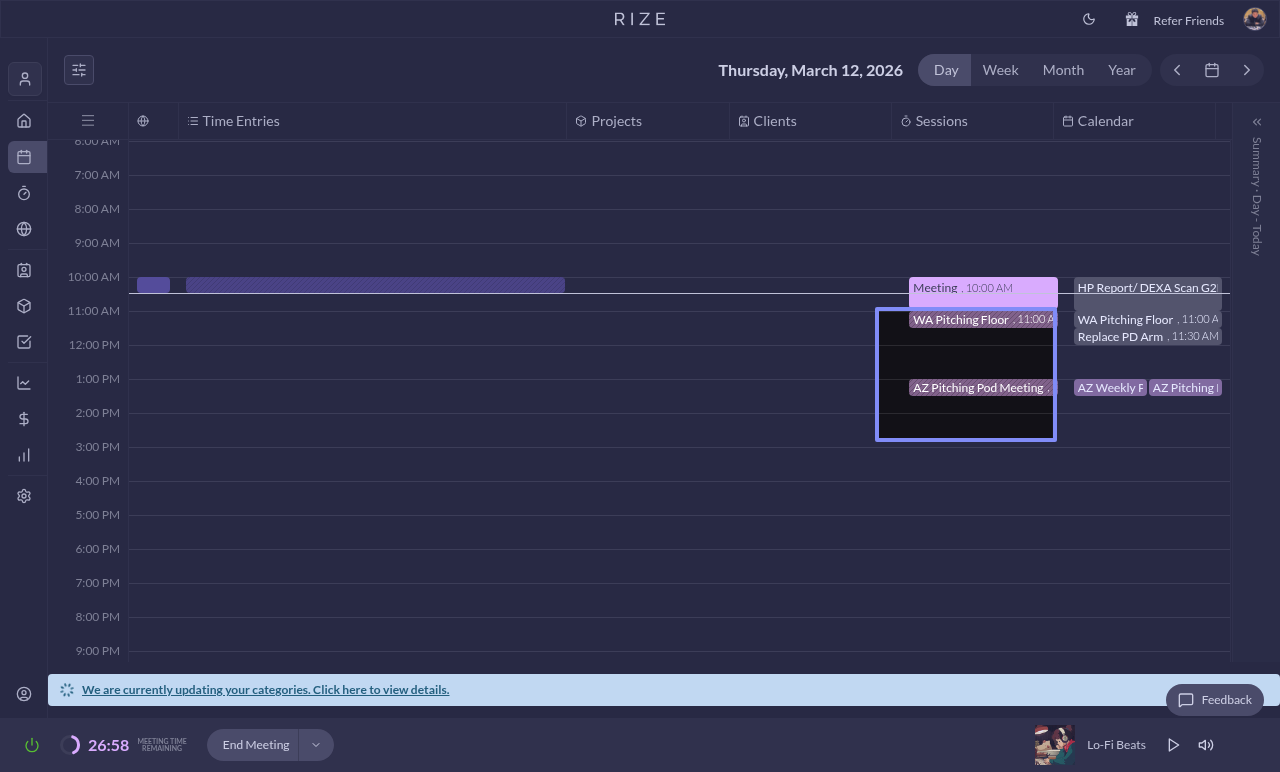
Task: Mute the Lo-Fi Beats speaker icon
Action: click(1206, 745)
